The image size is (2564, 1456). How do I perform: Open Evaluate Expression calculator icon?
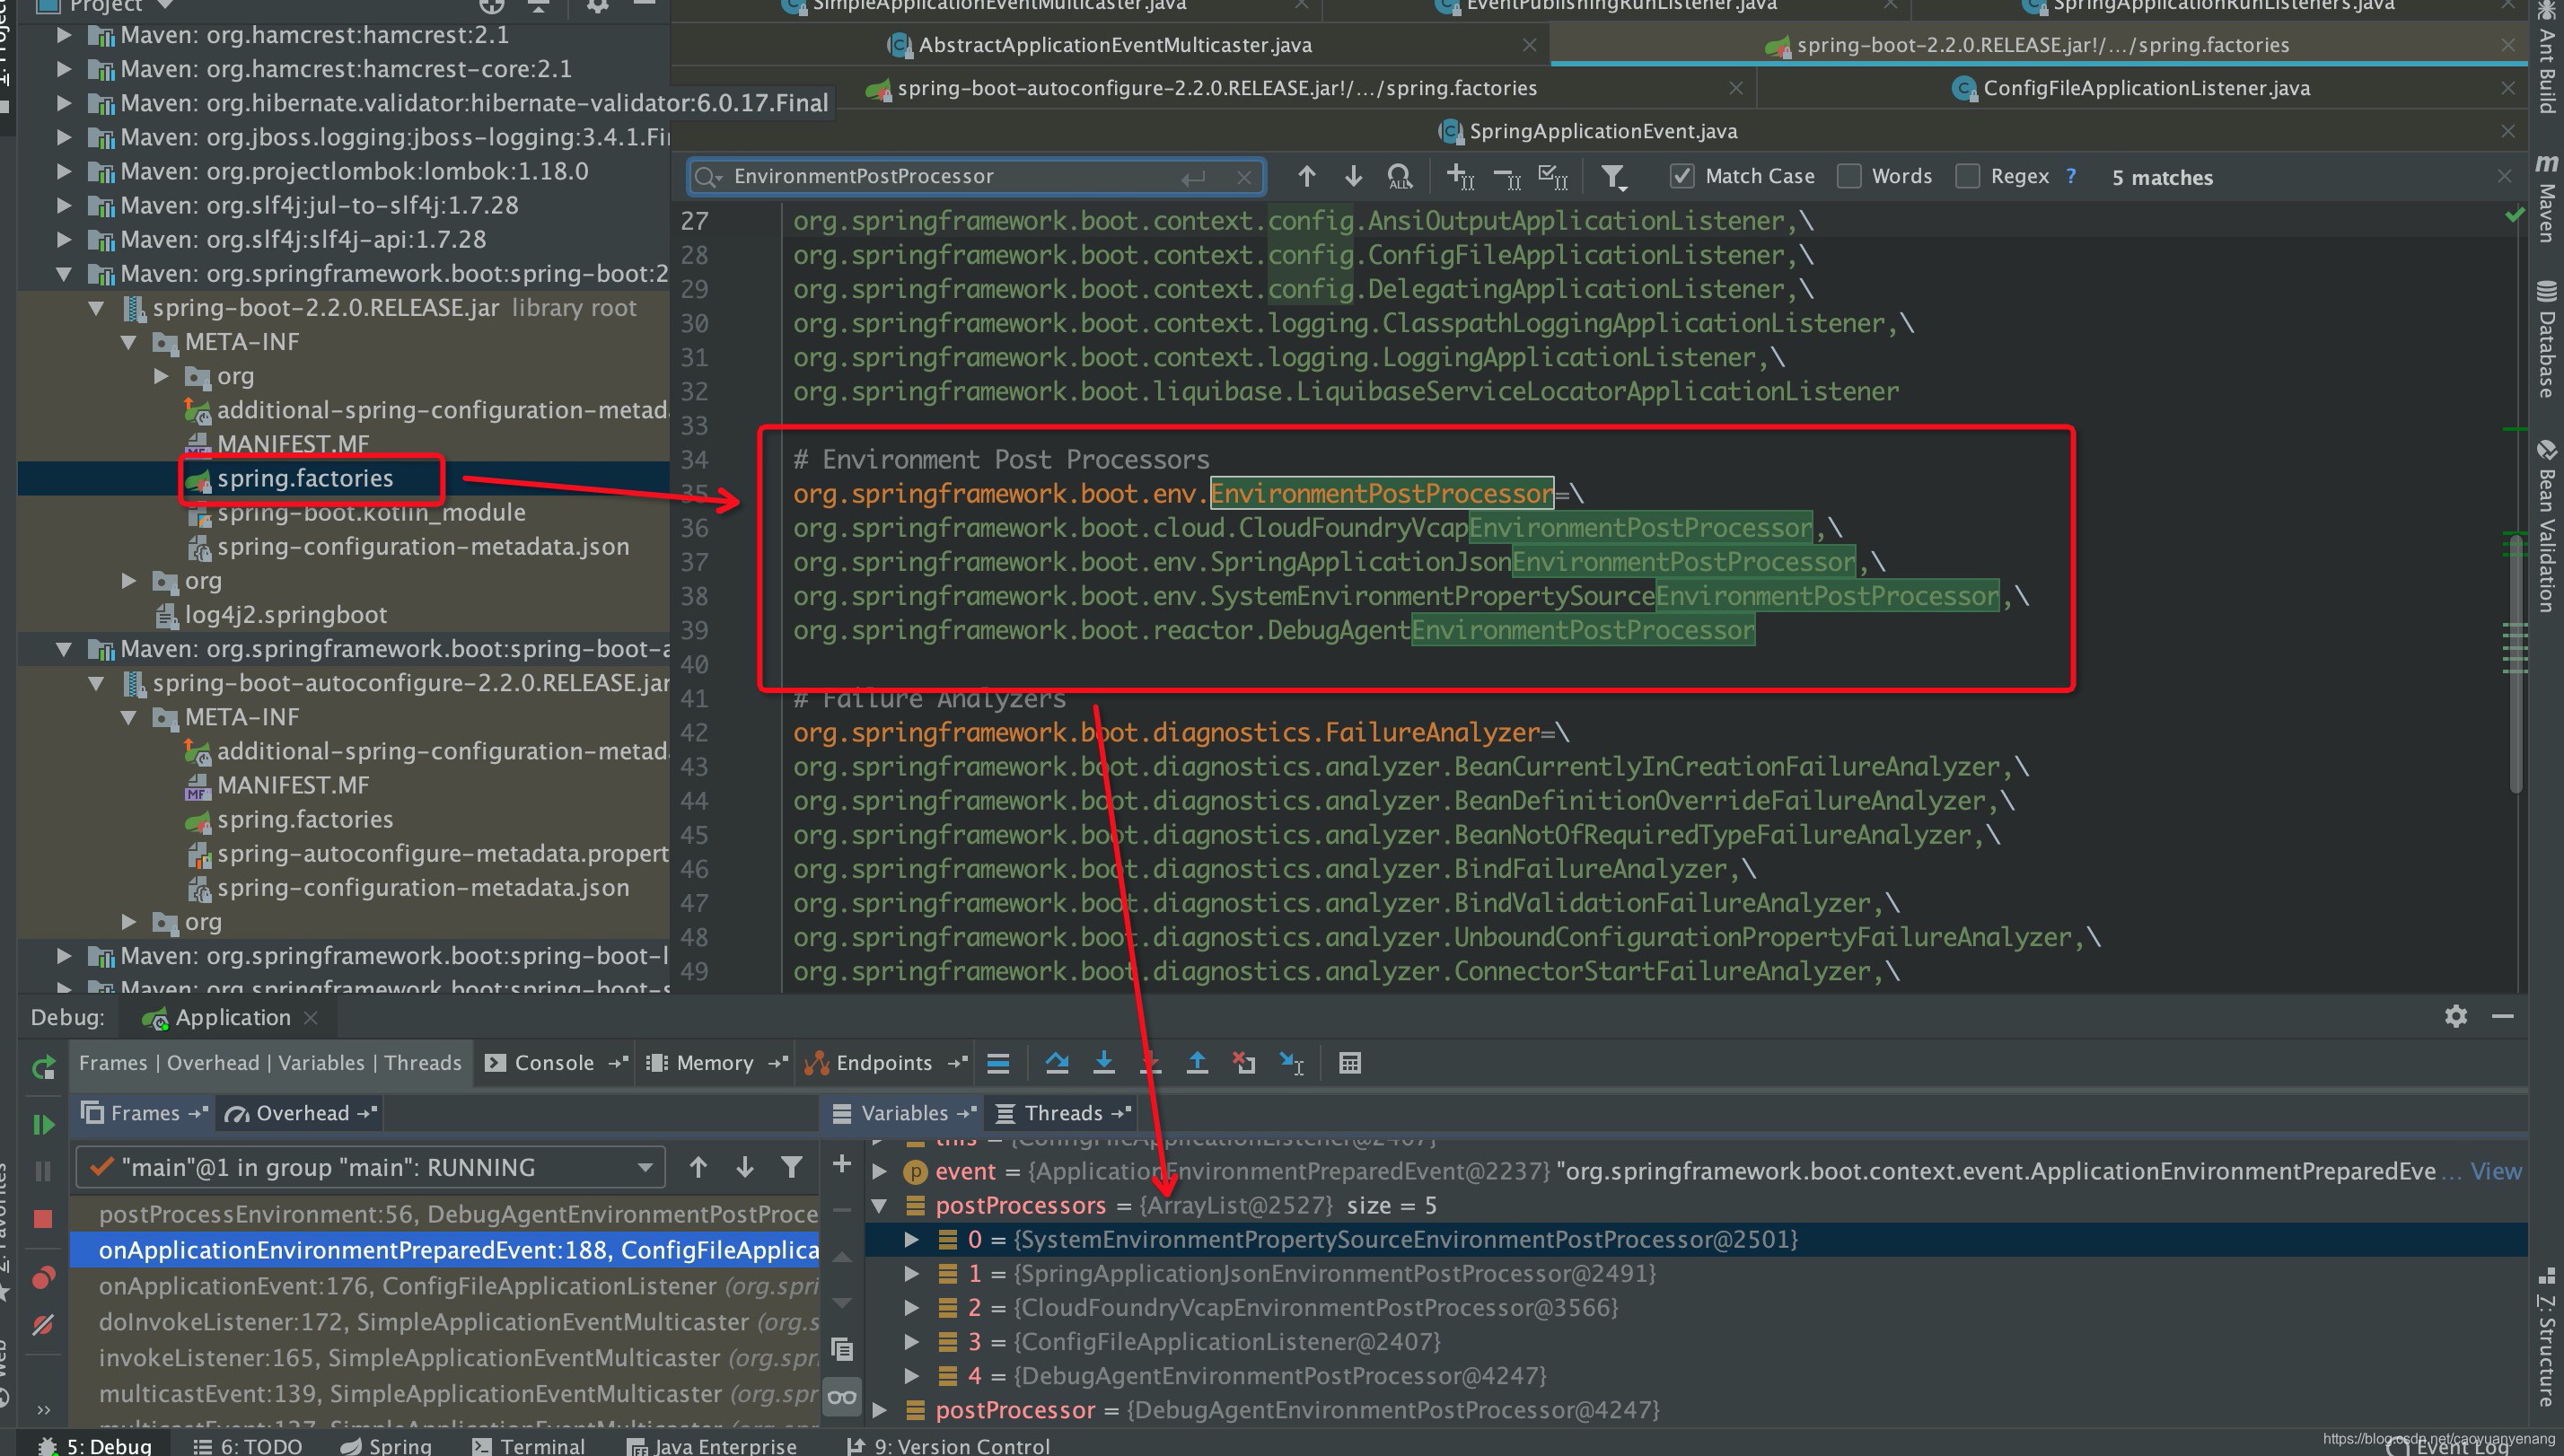tap(1349, 1063)
